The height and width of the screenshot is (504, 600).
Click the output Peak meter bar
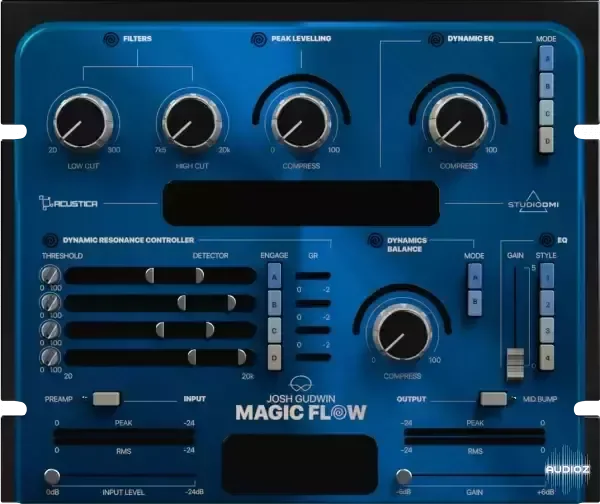pyautogui.click(x=474, y=432)
